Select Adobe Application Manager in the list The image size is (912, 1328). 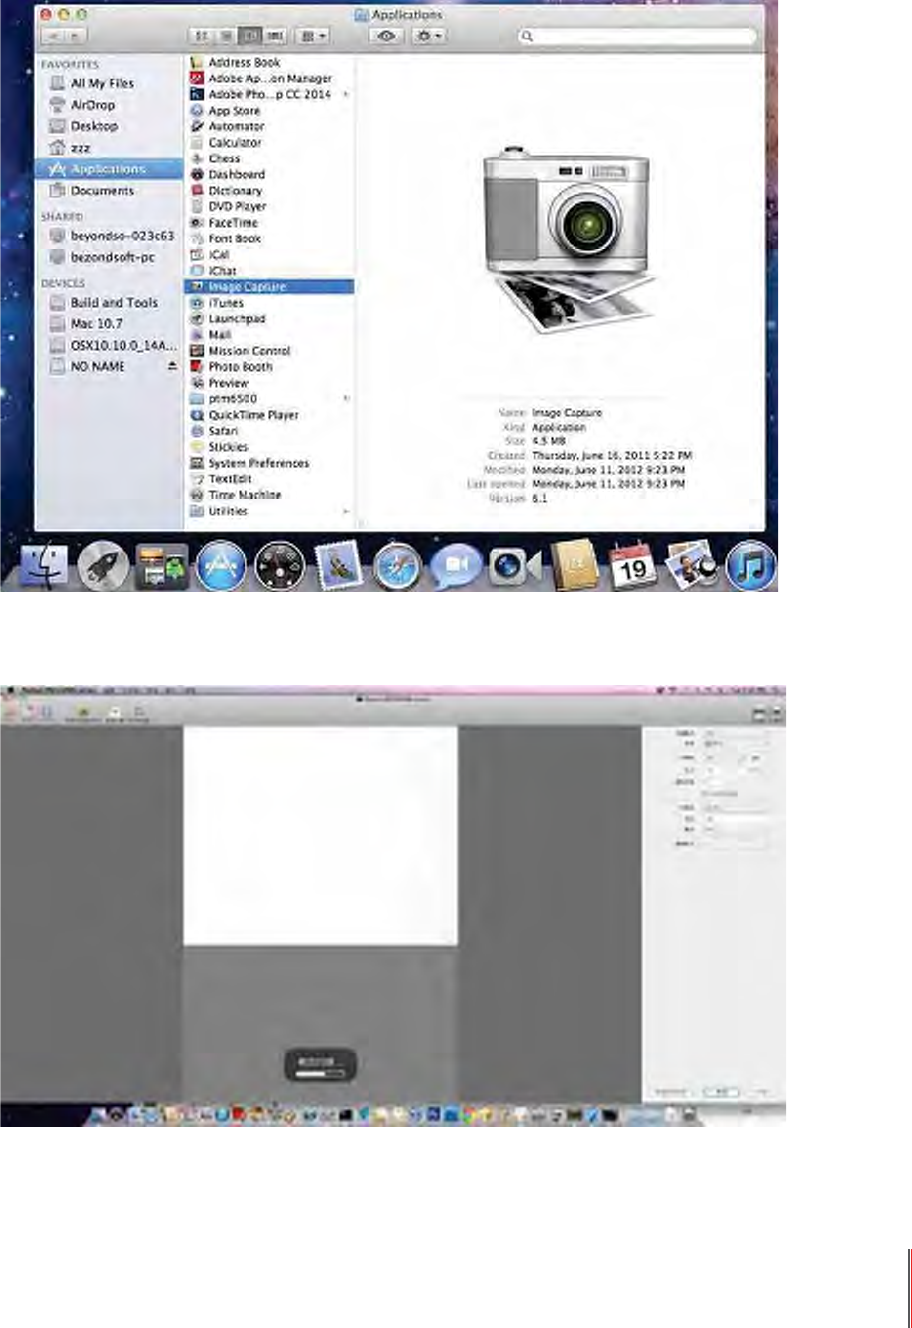coord(270,78)
